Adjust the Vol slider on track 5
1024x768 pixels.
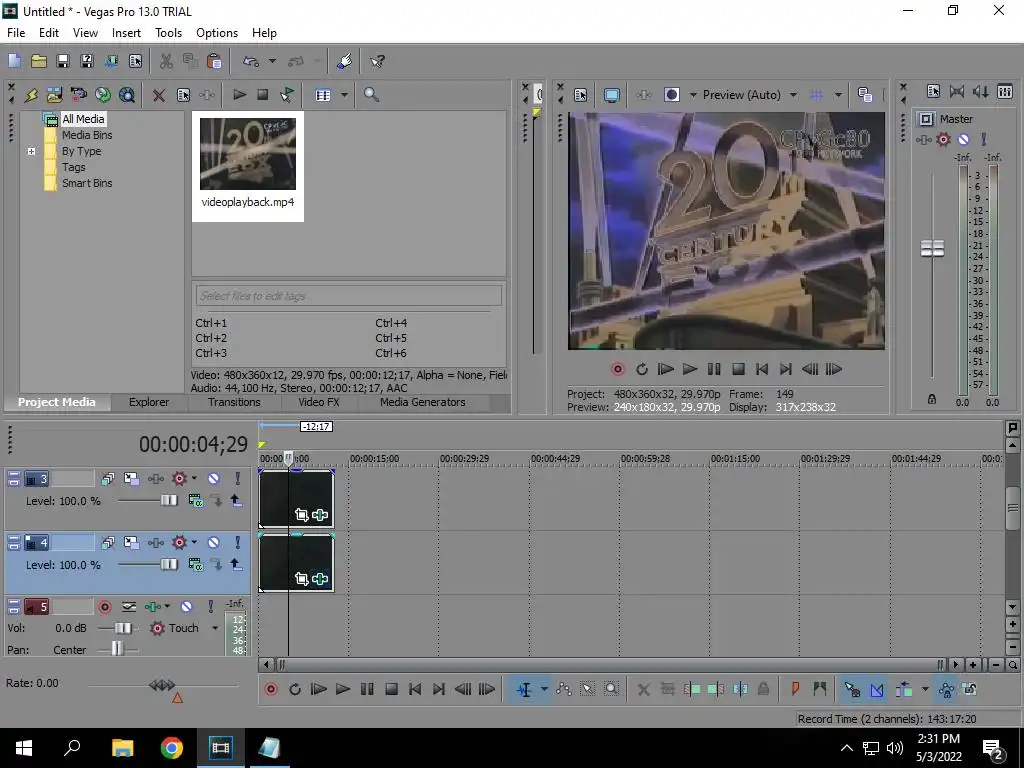tap(122, 628)
